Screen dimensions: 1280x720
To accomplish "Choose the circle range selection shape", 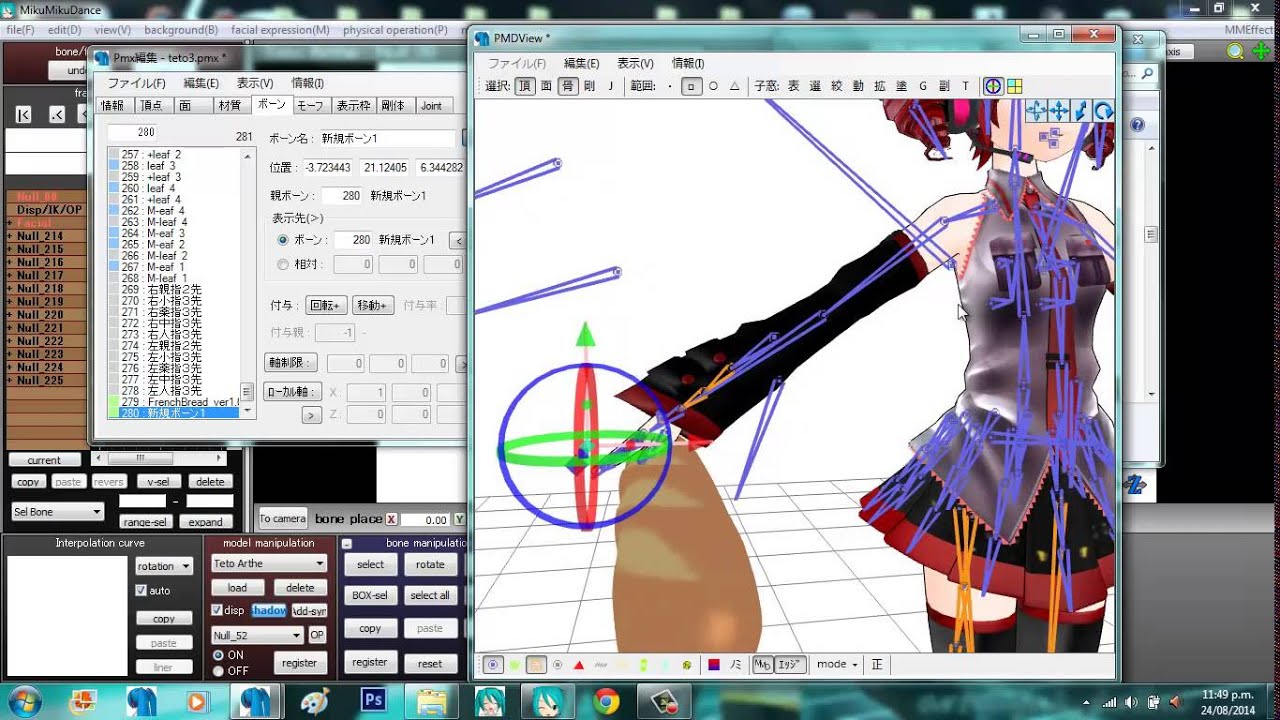I will point(713,86).
